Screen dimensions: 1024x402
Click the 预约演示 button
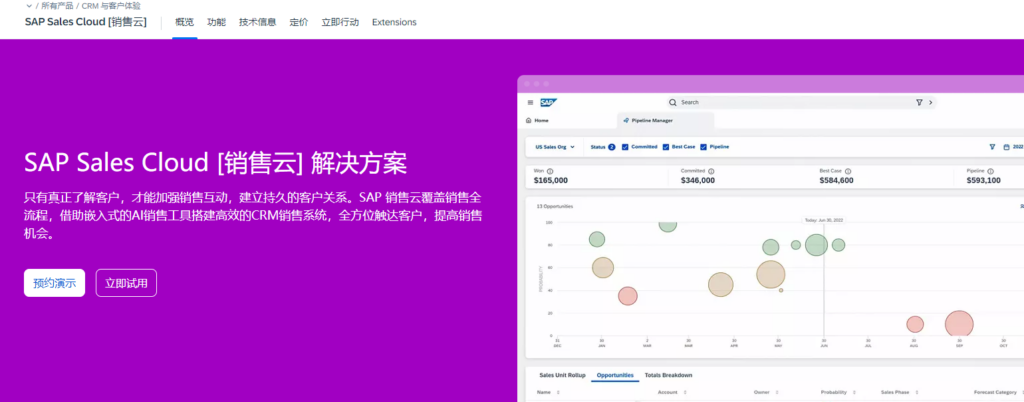click(x=54, y=283)
